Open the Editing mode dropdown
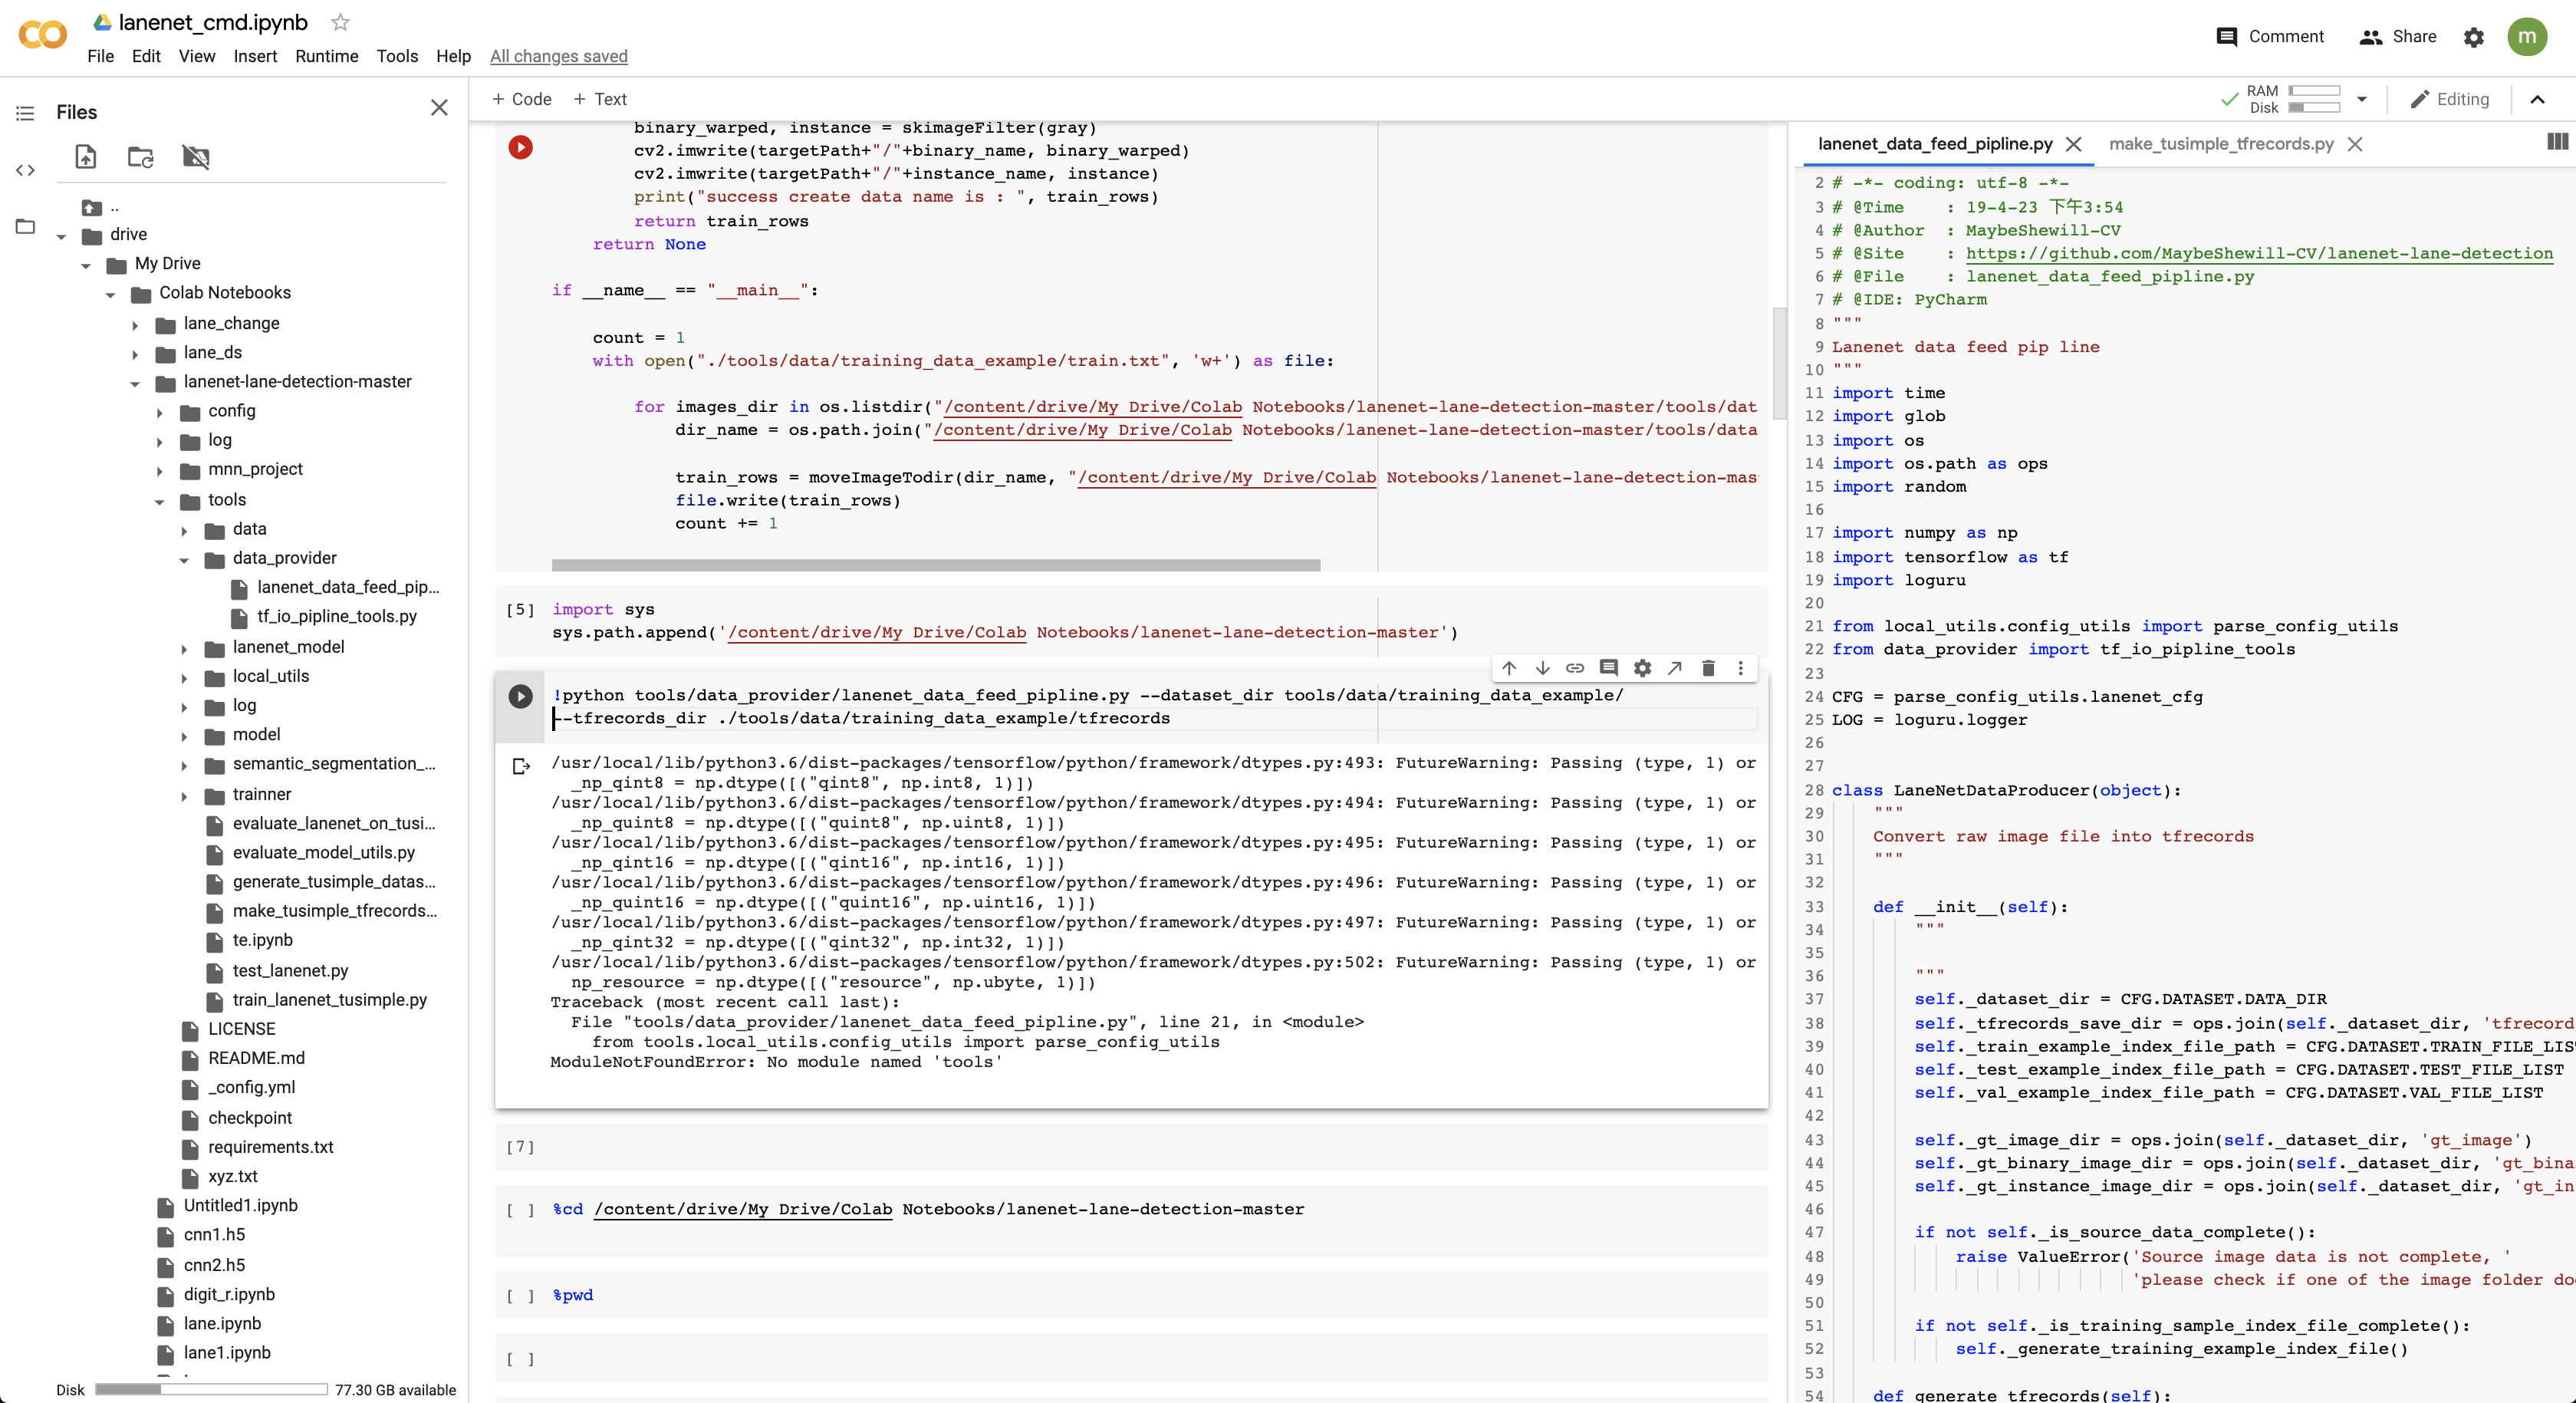2576x1403 pixels. click(x=2450, y=99)
